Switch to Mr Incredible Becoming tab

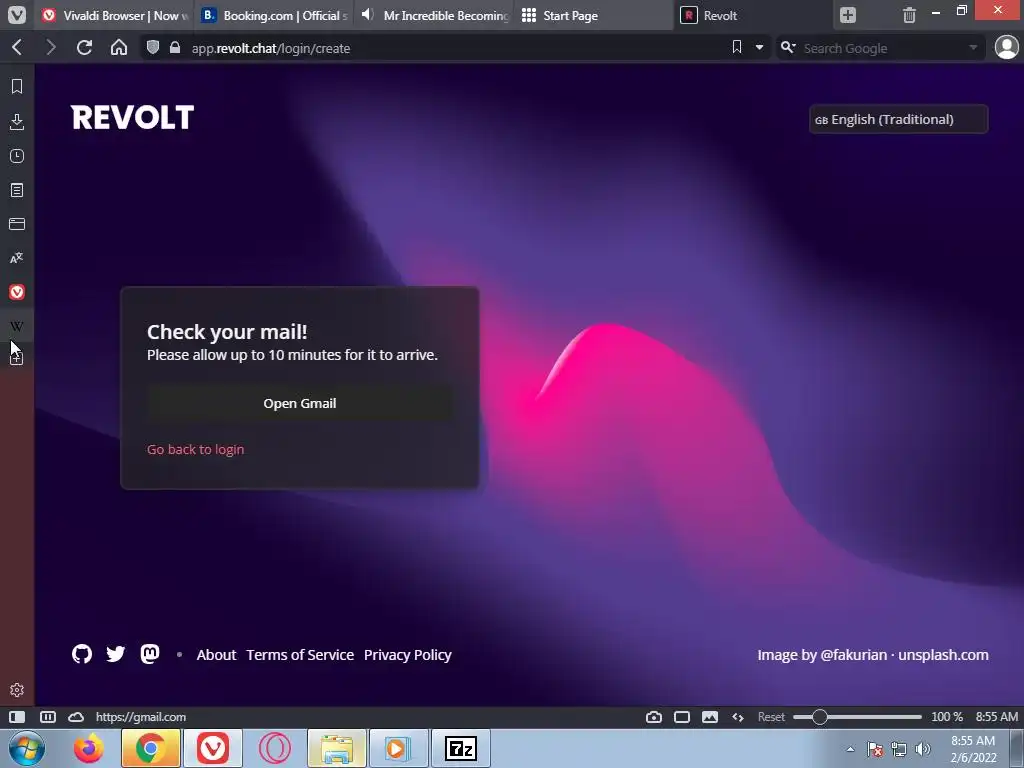tap(434, 15)
